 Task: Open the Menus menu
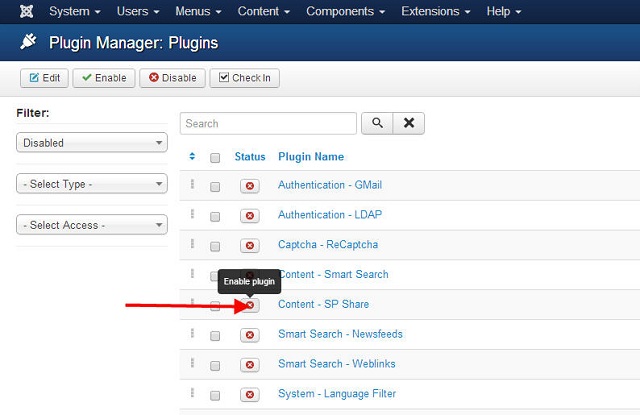(x=198, y=11)
